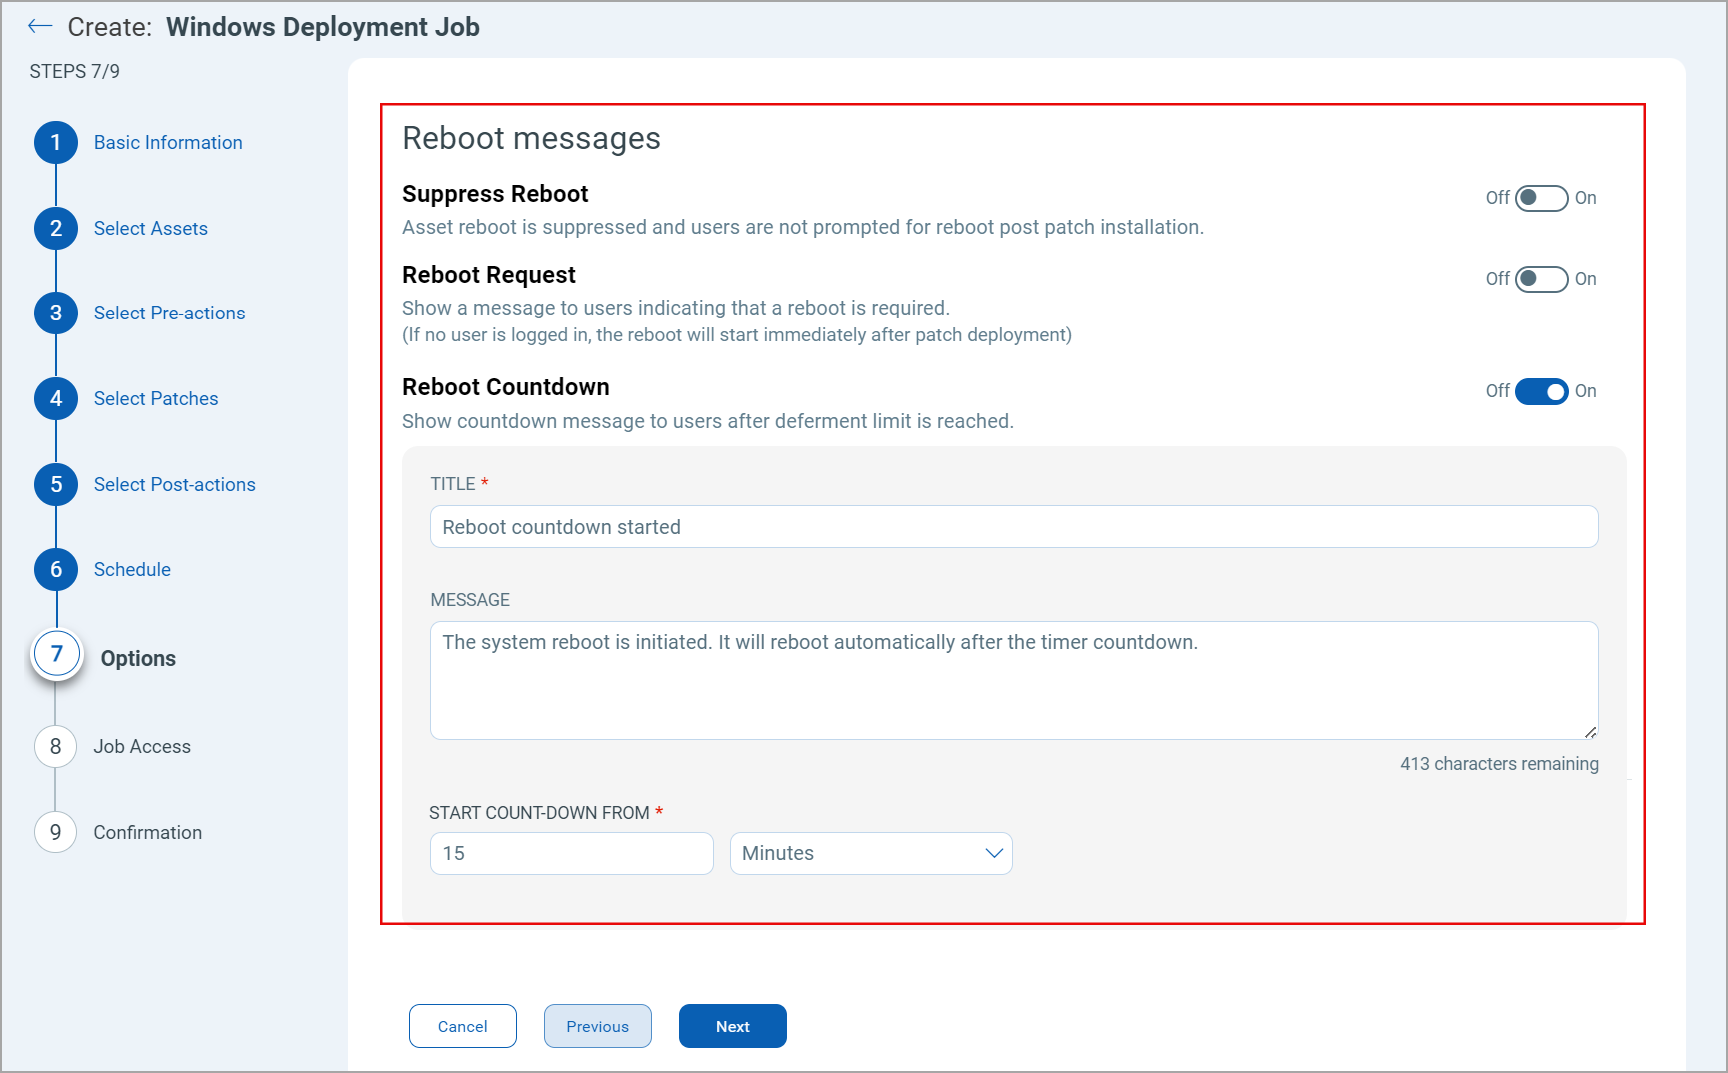Click step 4 circle icon

(56, 399)
